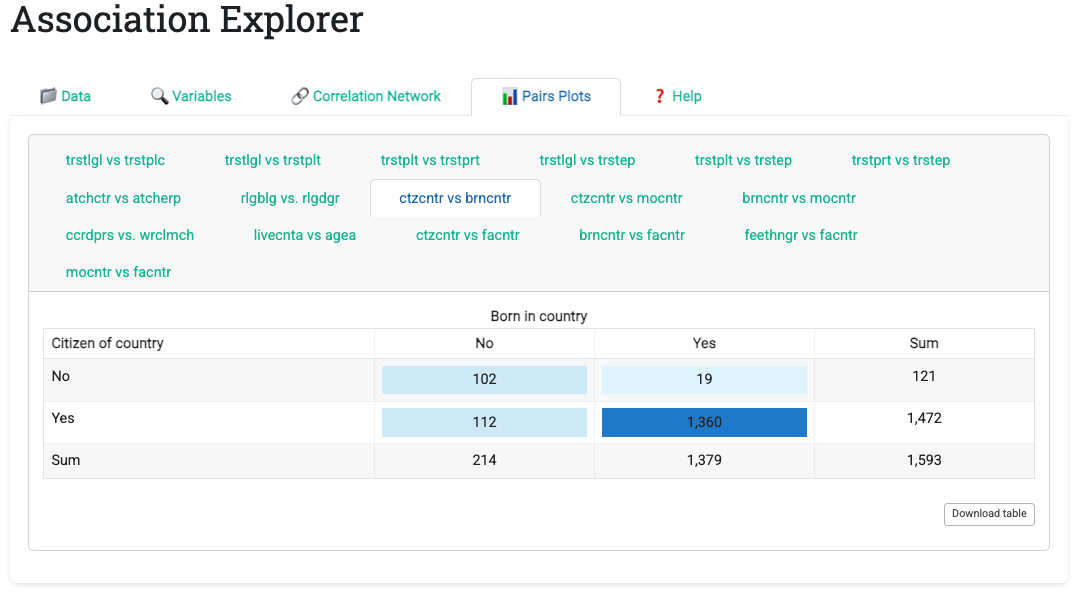Image resolution: width=1078 pixels, height=594 pixels.
Task: Open the trstprt vs trstep pair
Action: click(901, 160)
